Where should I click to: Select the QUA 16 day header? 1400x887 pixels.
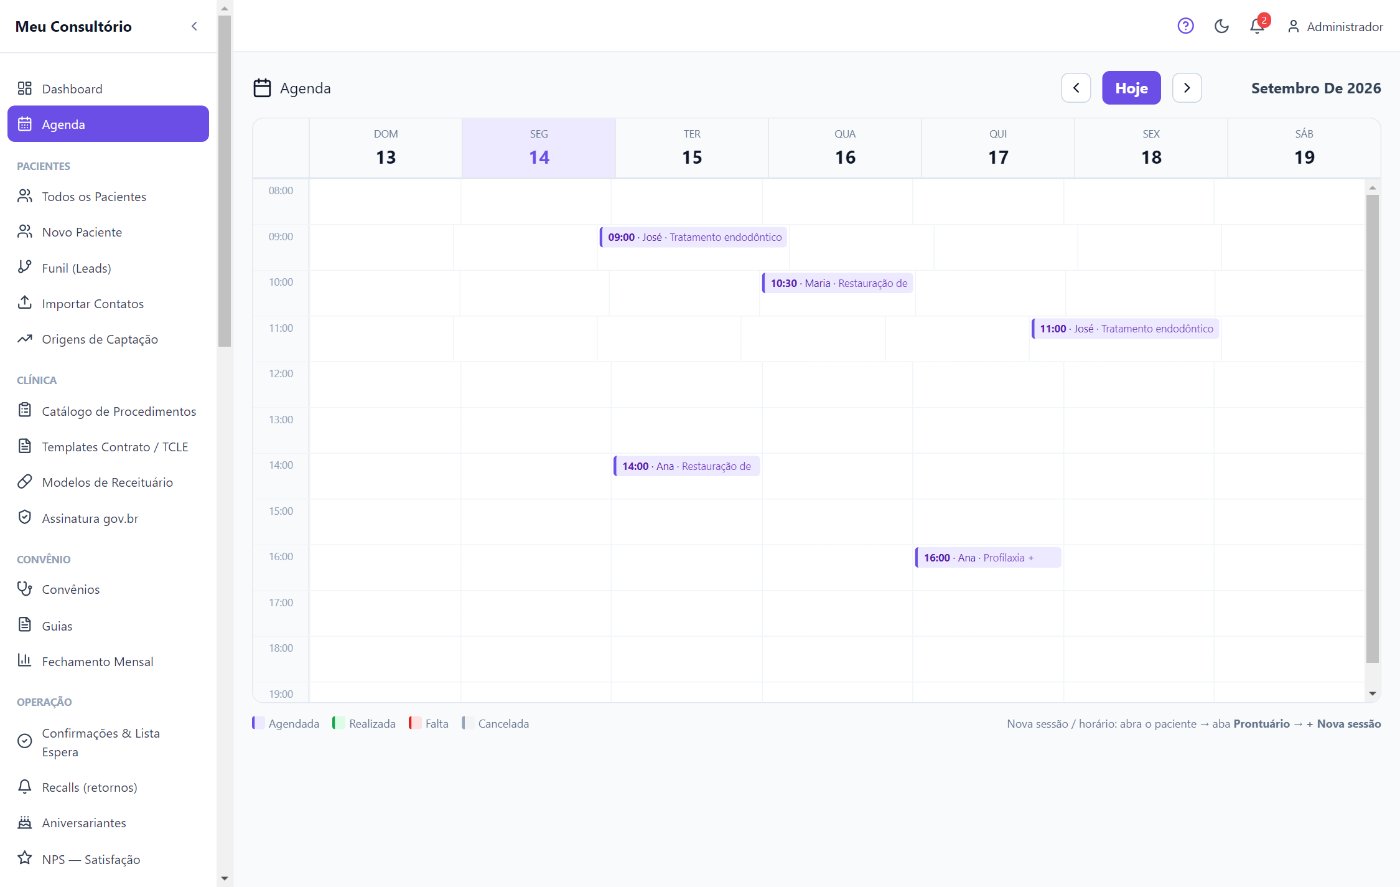[x=845, y=148]
